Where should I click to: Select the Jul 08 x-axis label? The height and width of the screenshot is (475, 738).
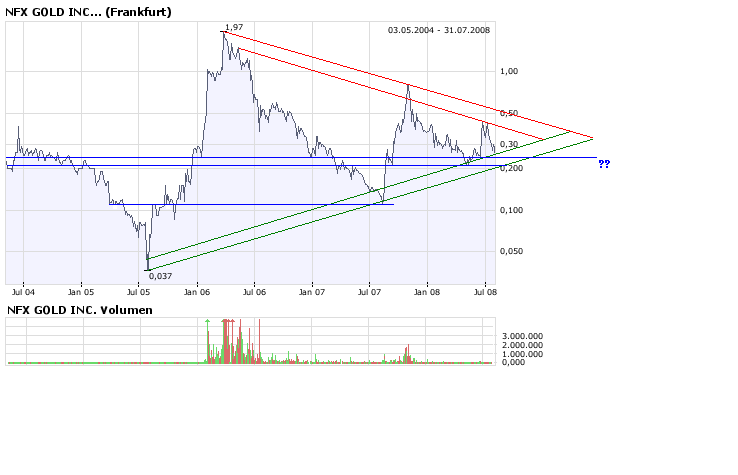(x=485, y=293)
